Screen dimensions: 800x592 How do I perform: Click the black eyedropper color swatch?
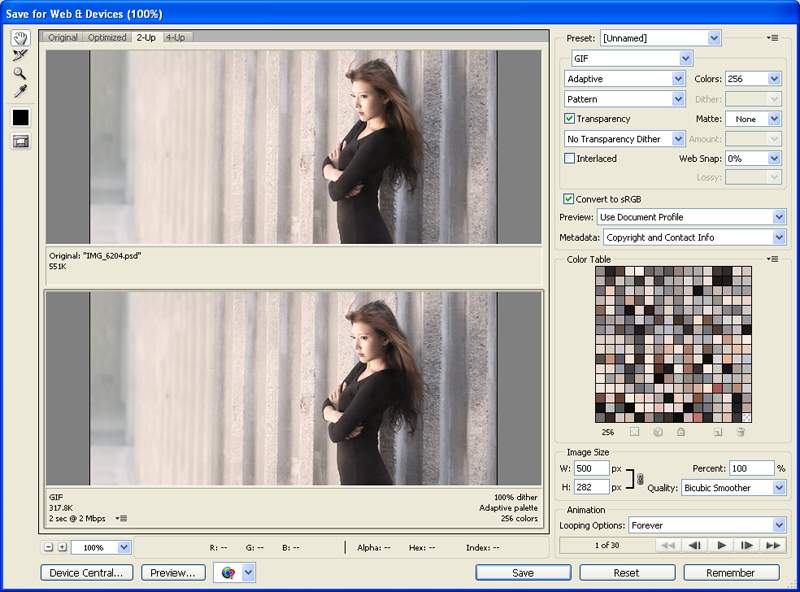pos(20,117)
